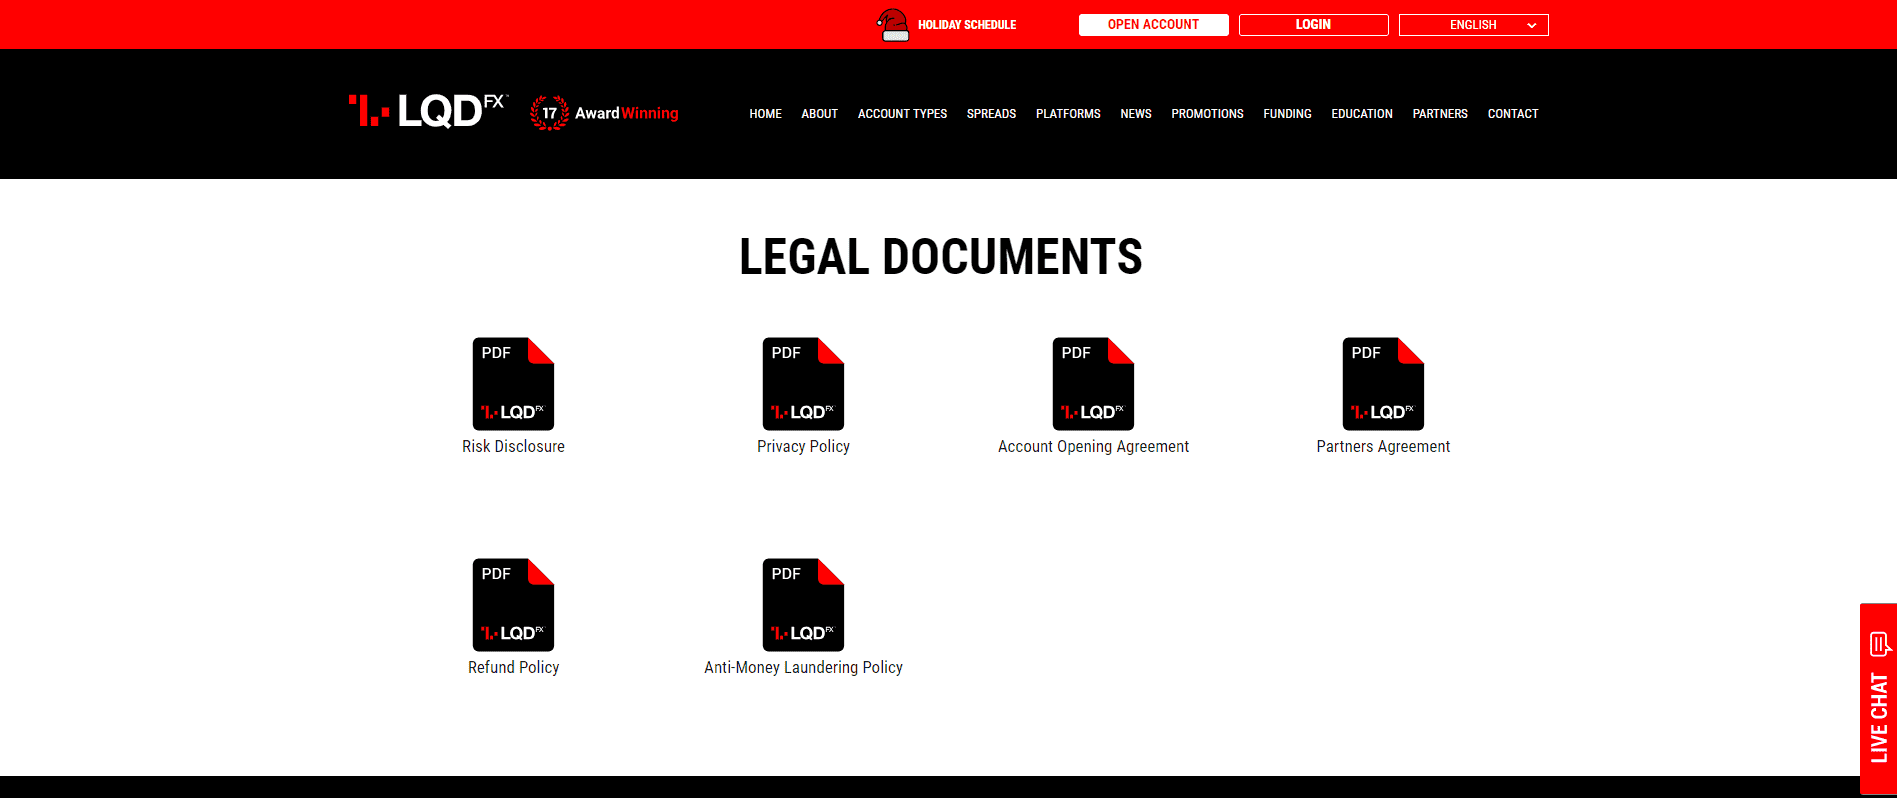Open the Education menu item
This screenshot has width=1897, height=798.
click(1361, 114)
